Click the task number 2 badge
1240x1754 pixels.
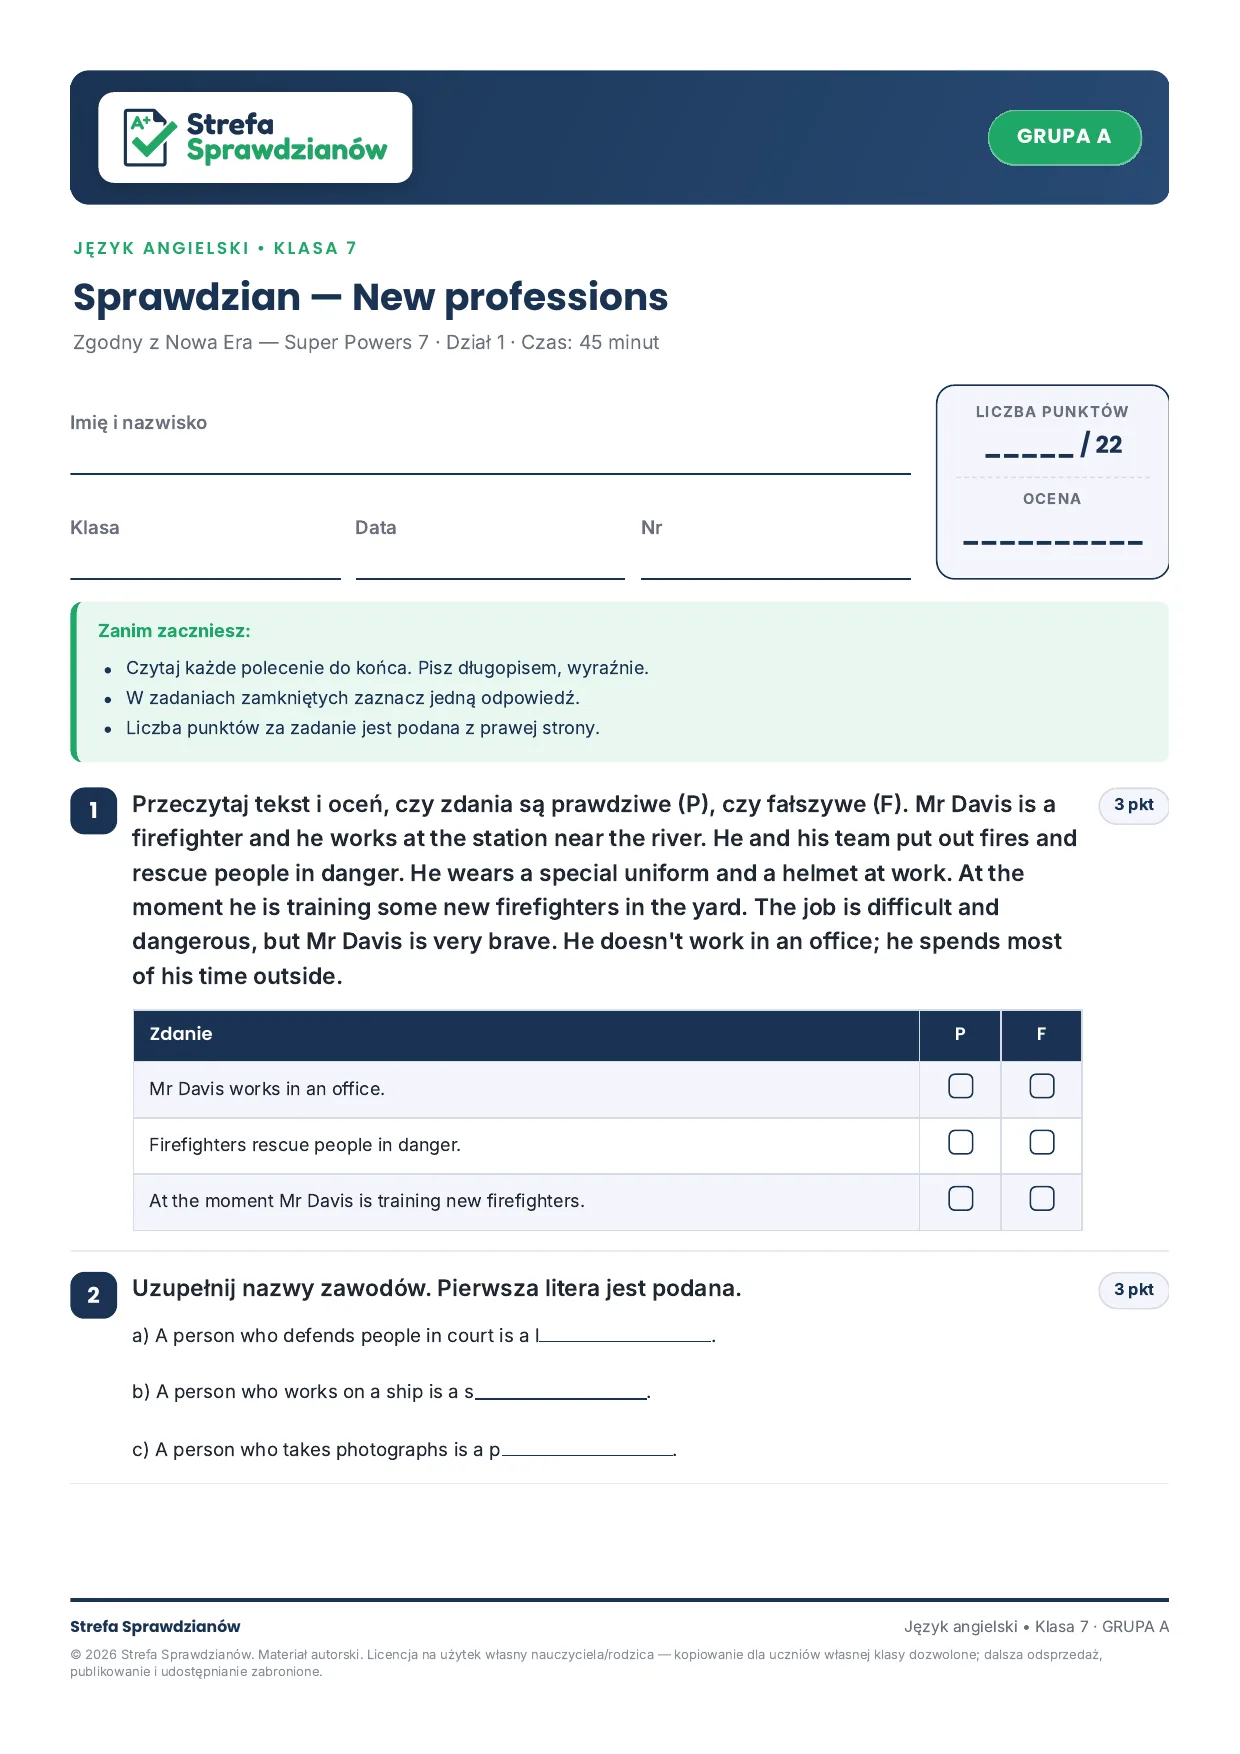click(x=94, y=1295)
